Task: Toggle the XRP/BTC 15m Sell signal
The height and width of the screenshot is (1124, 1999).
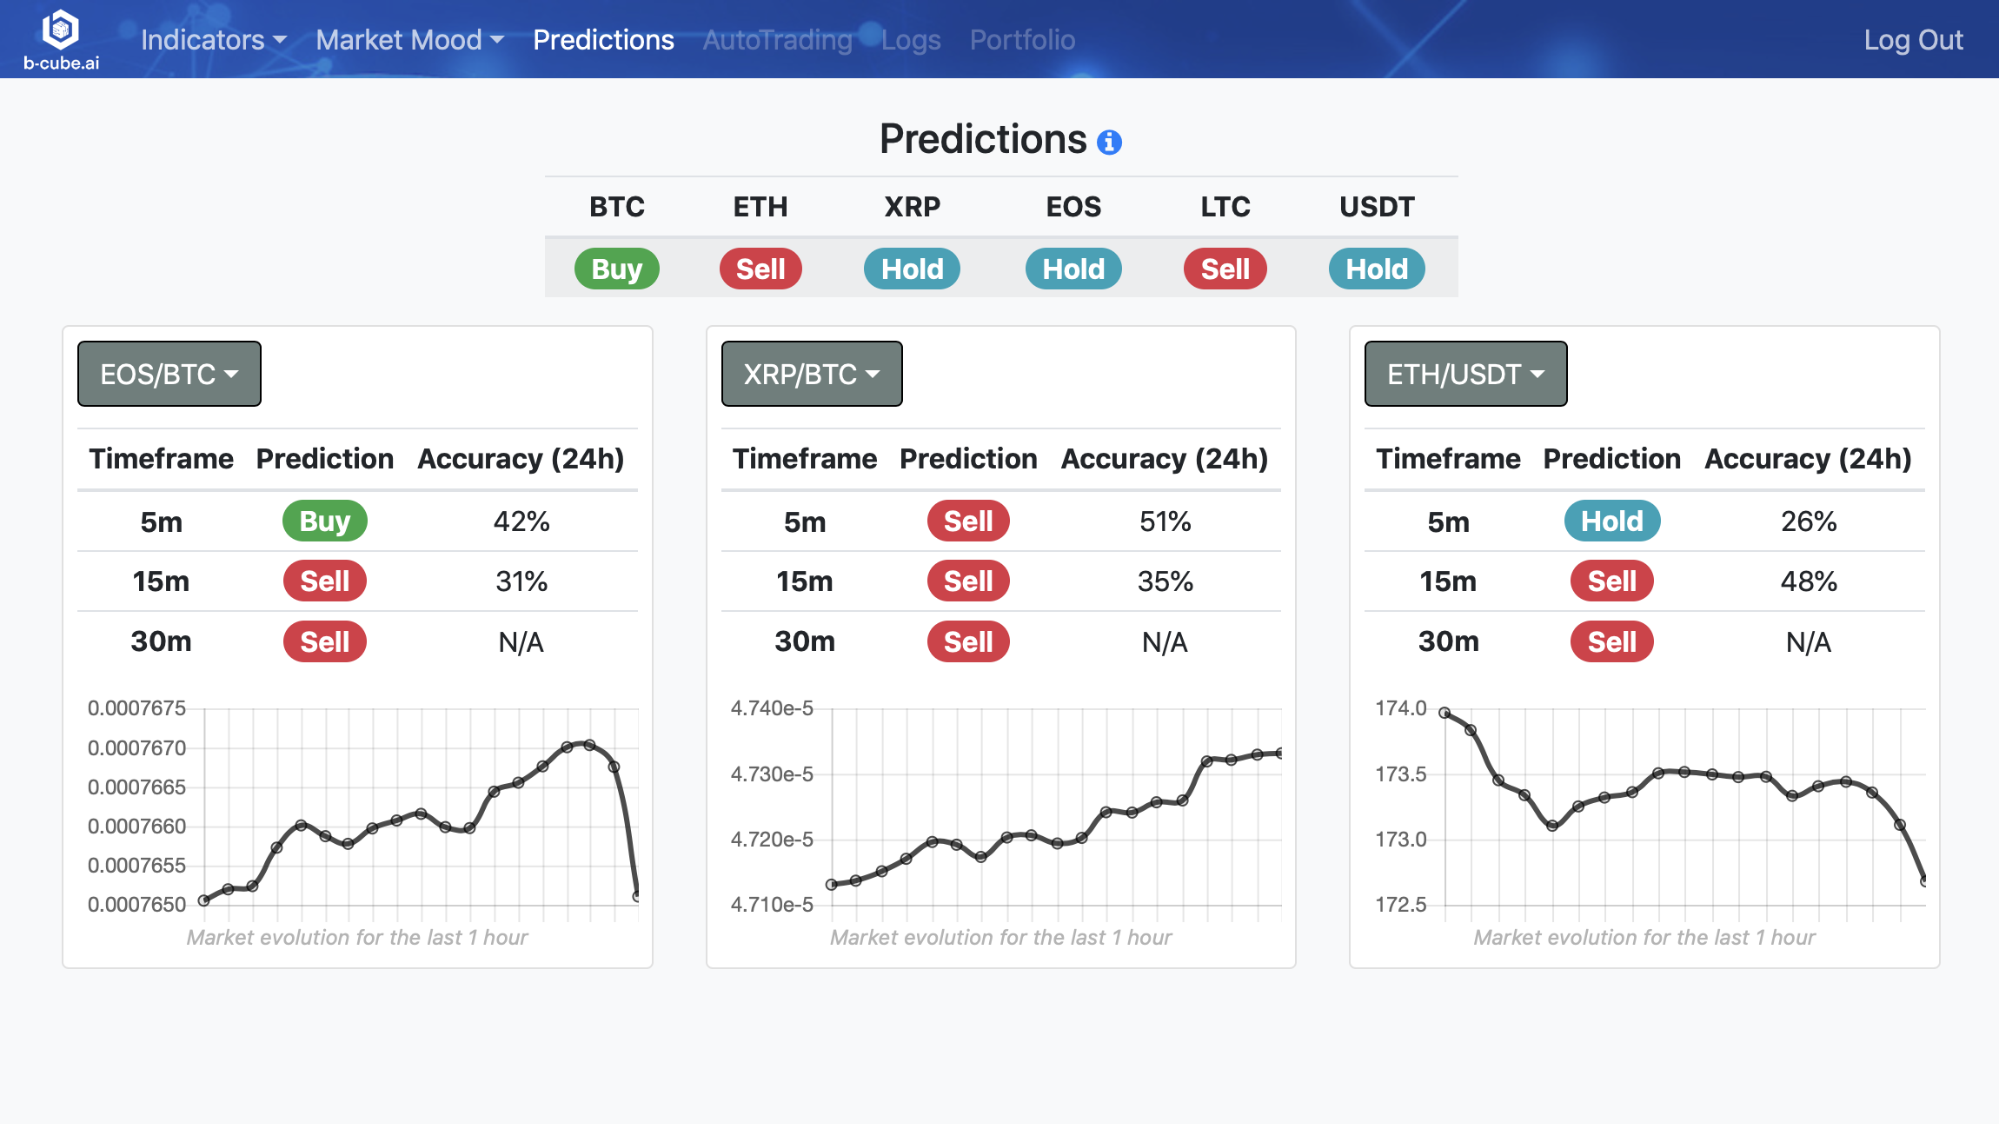Action: click(967, 581)
